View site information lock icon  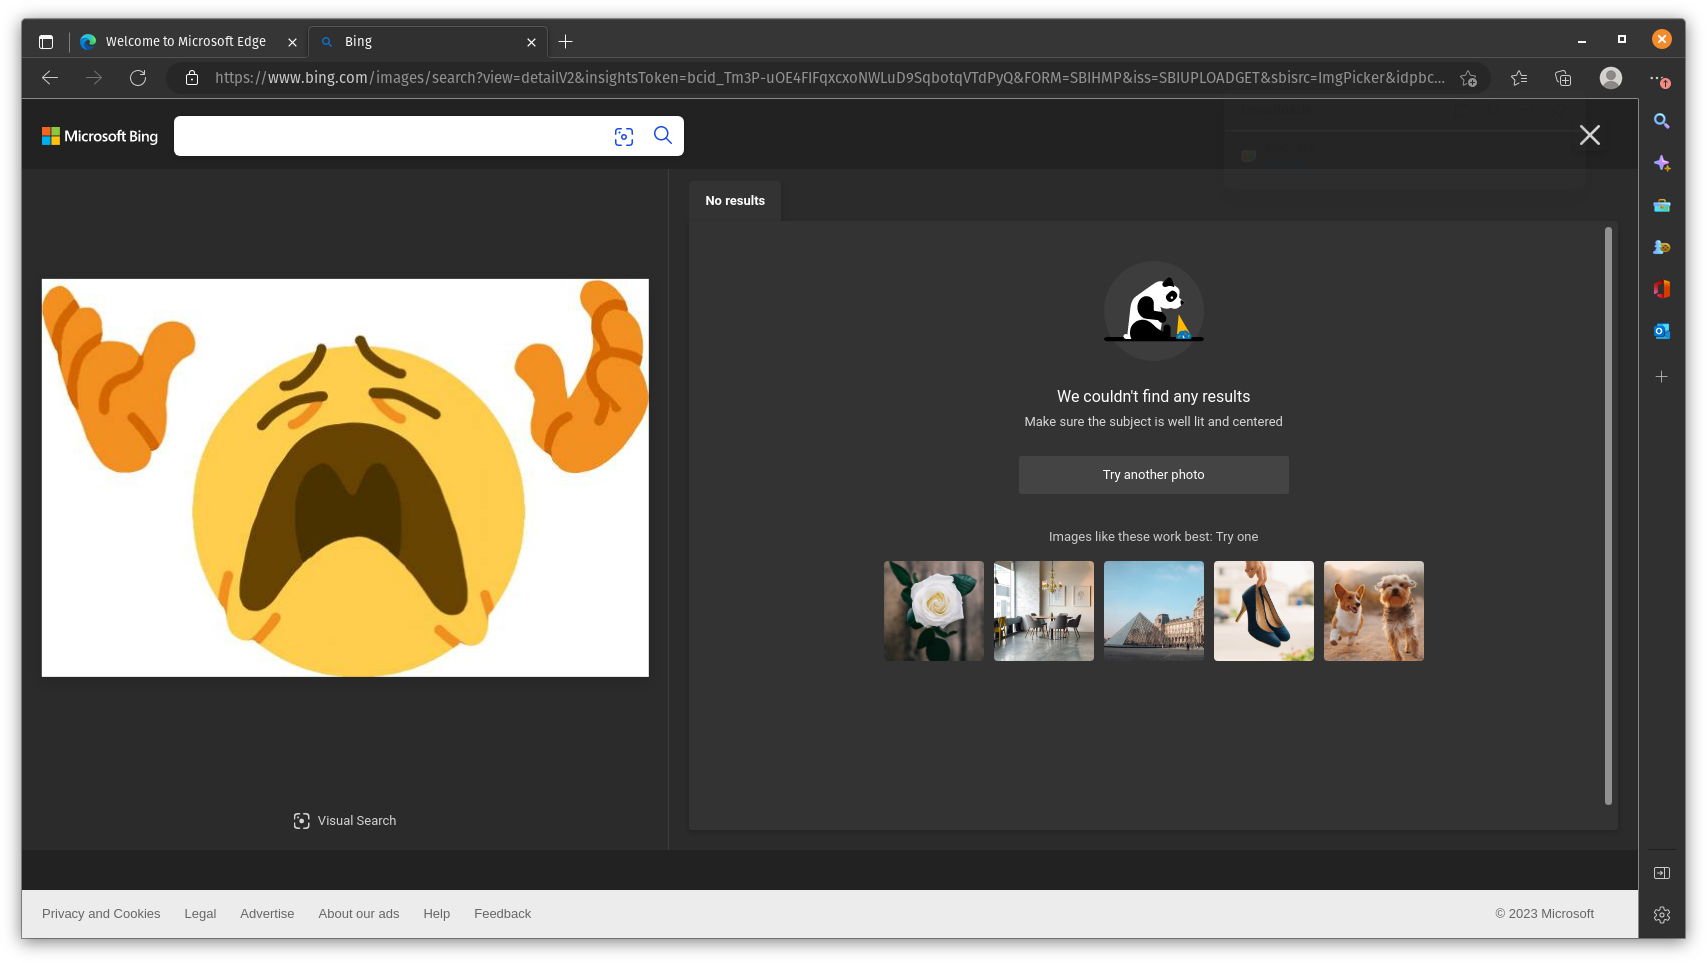(192, 78)
